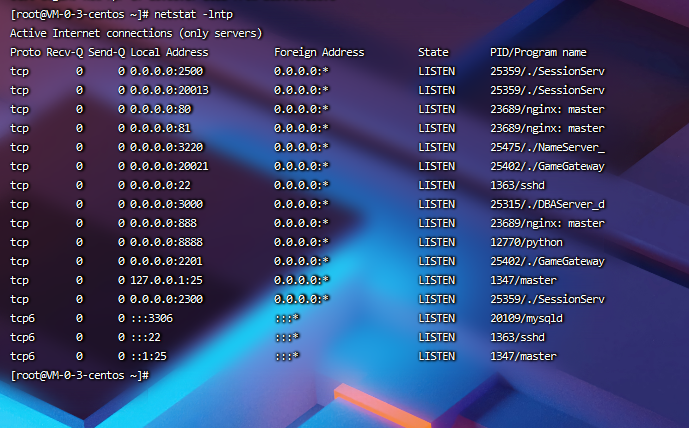Click local address 127.0.0.1:25

166,280
